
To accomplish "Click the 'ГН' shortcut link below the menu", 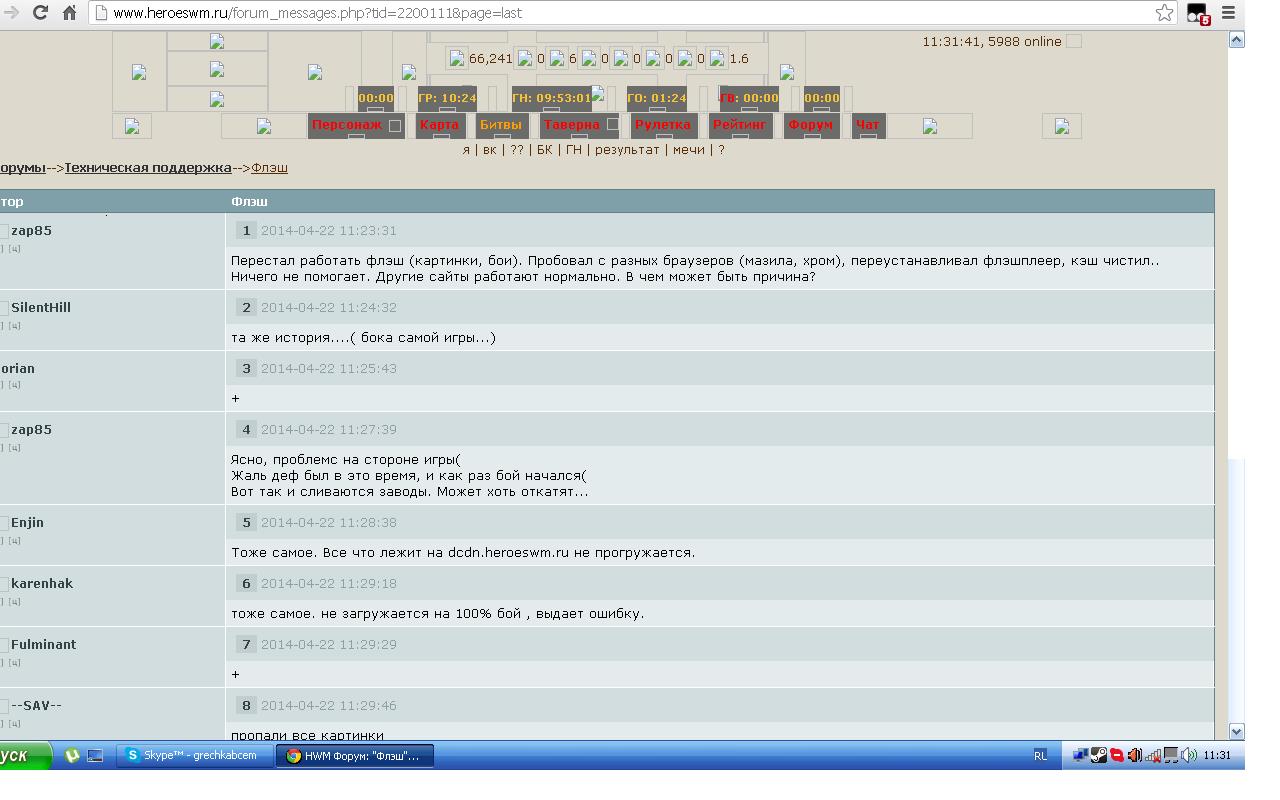I will (x=573, y=150).
